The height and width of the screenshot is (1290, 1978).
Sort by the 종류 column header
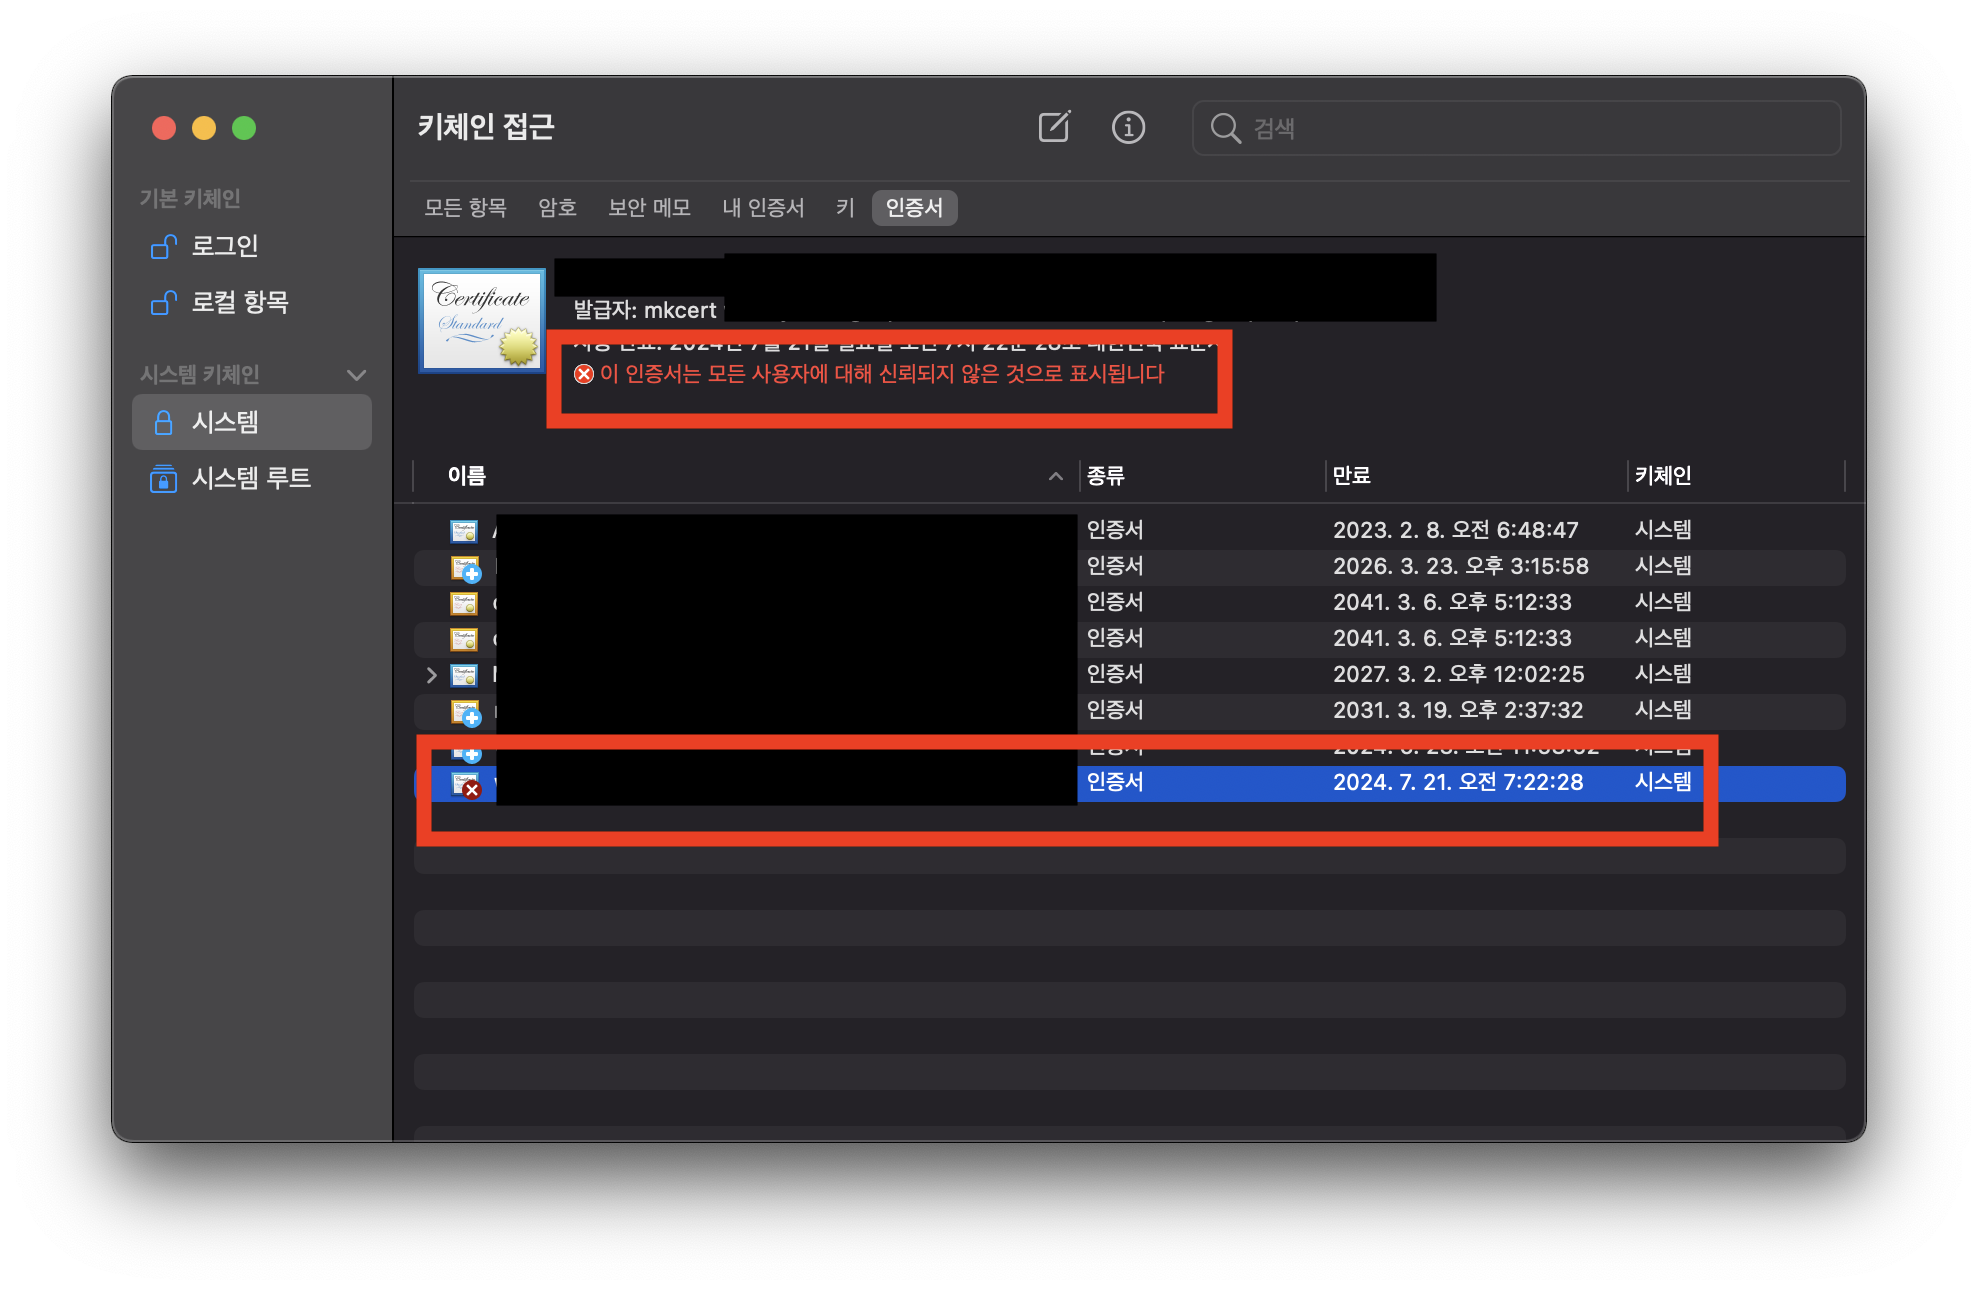click(x=1105, y=476)
